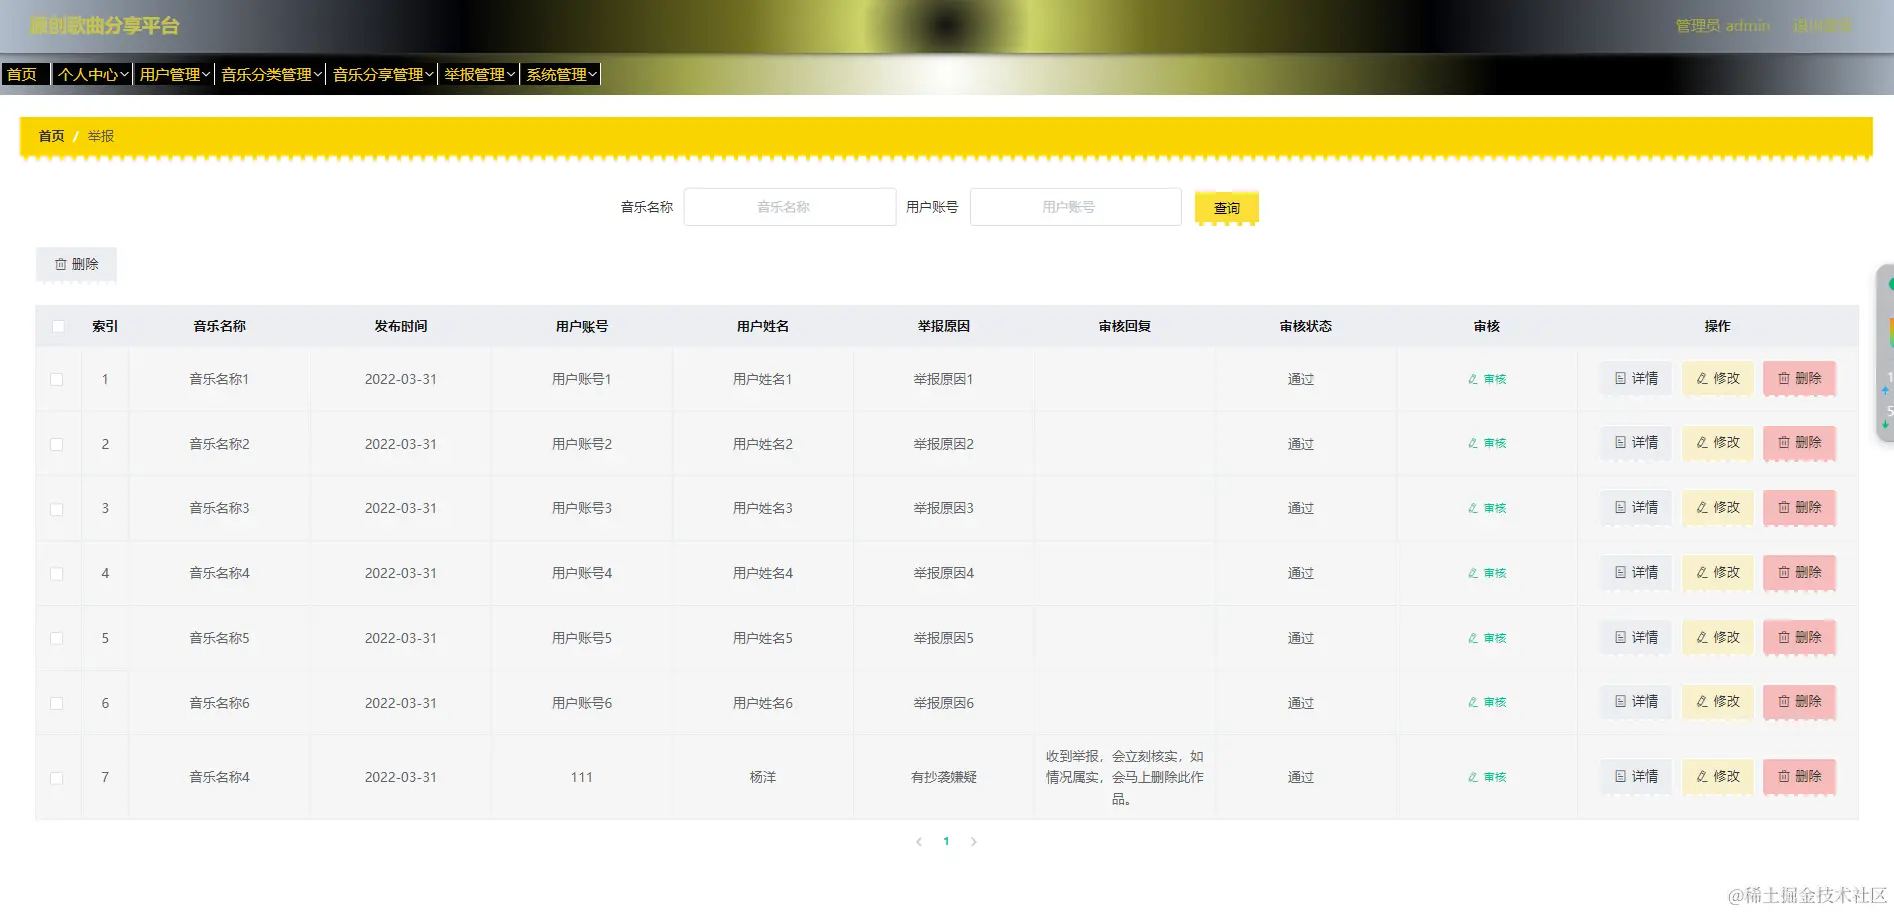The height and width of the screenshot is (912, 1894).
Task: Click the 用户账号 cell showing 111
Action: (x=582, y=777)
